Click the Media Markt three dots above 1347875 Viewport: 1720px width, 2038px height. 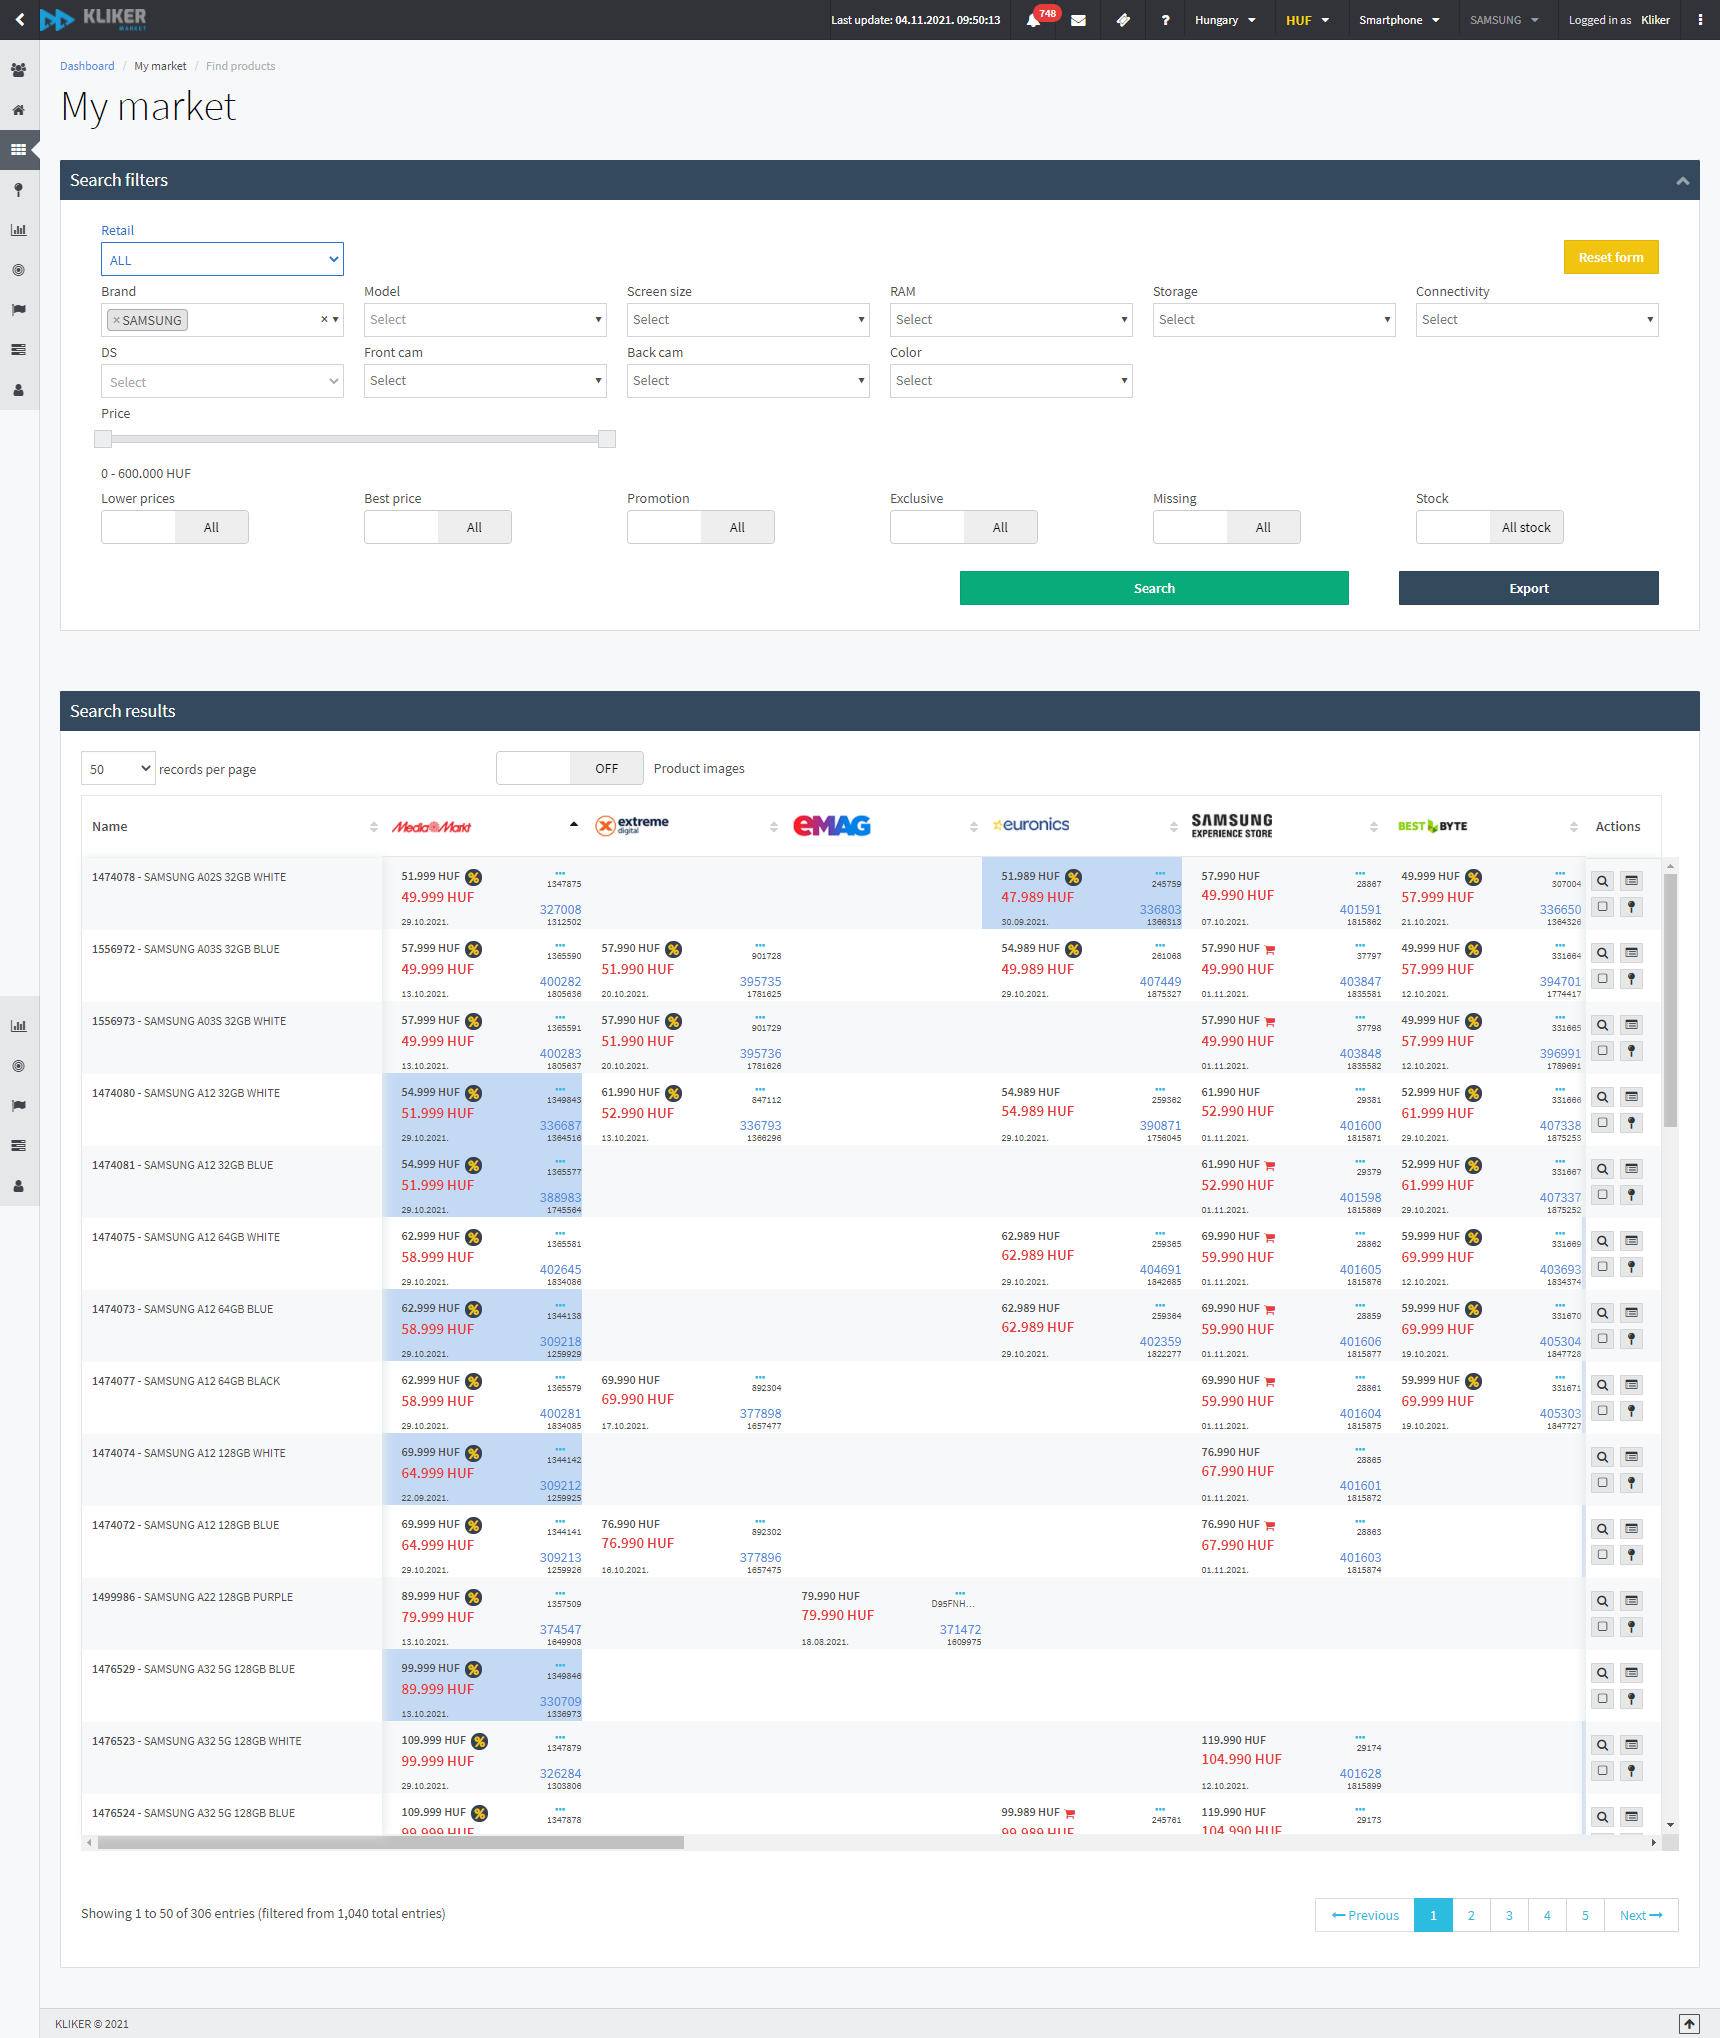coord(560,873)
